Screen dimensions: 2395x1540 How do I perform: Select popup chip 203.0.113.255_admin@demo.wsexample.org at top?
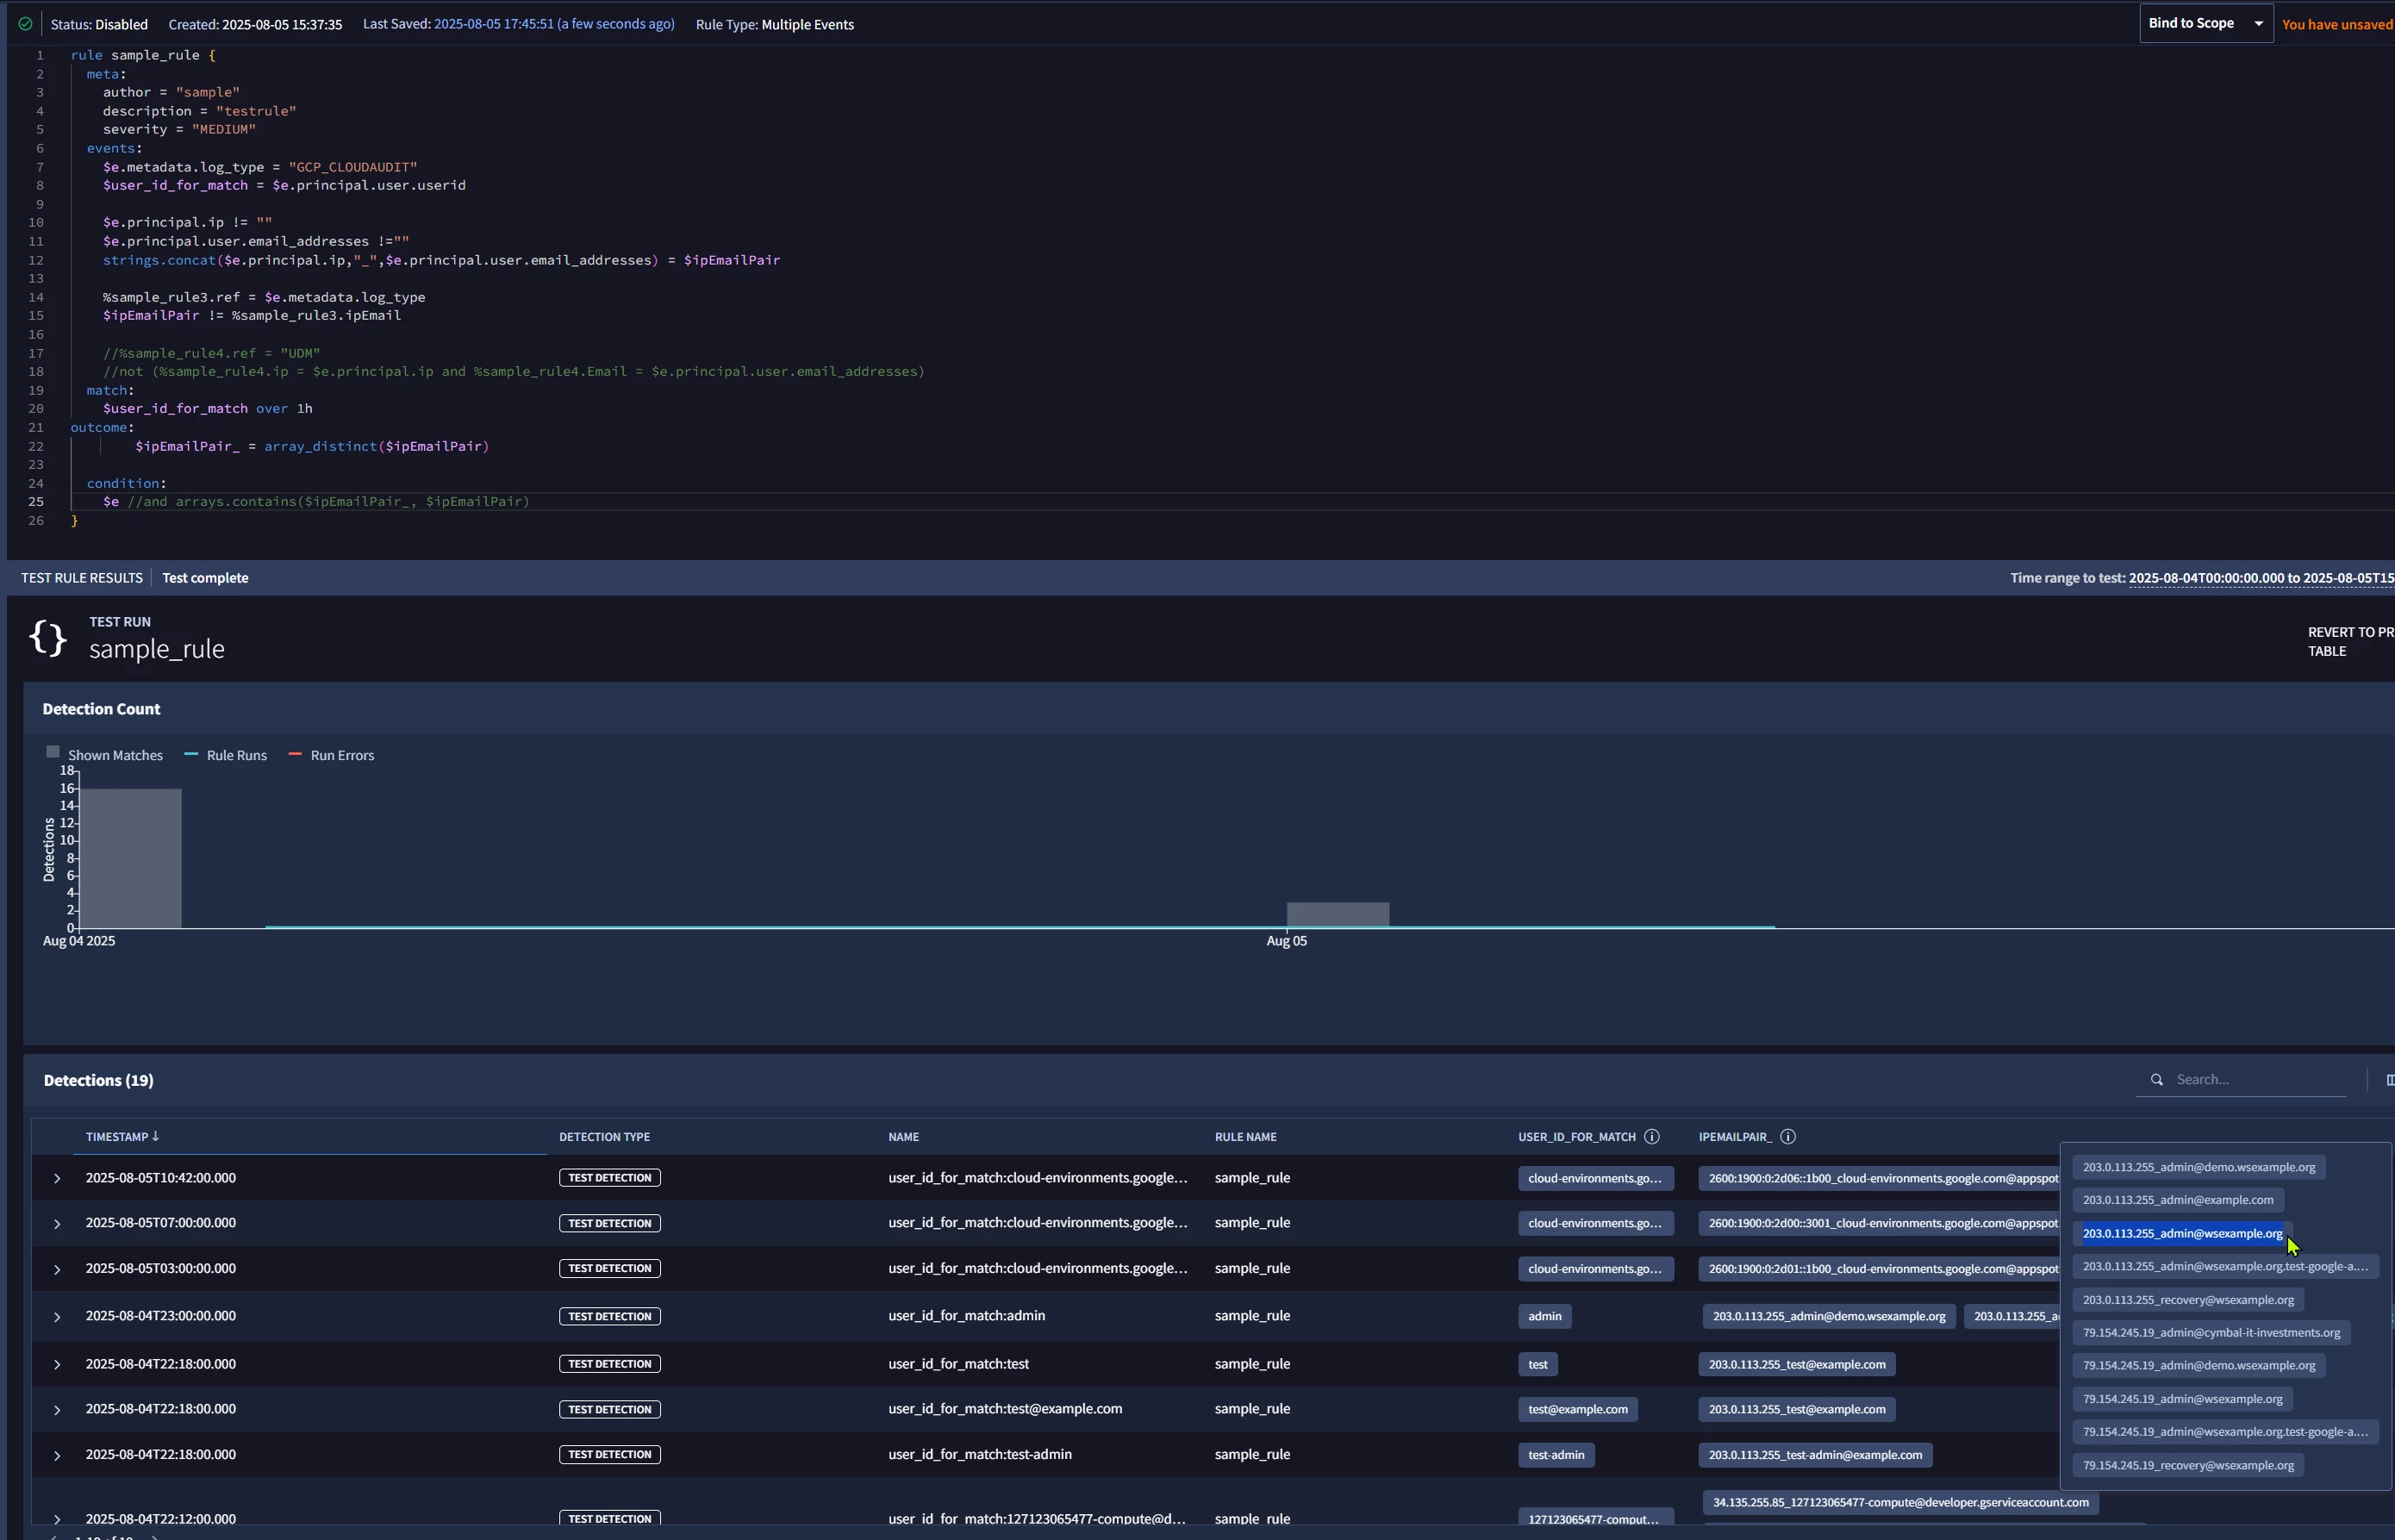coord(2199,1167)
